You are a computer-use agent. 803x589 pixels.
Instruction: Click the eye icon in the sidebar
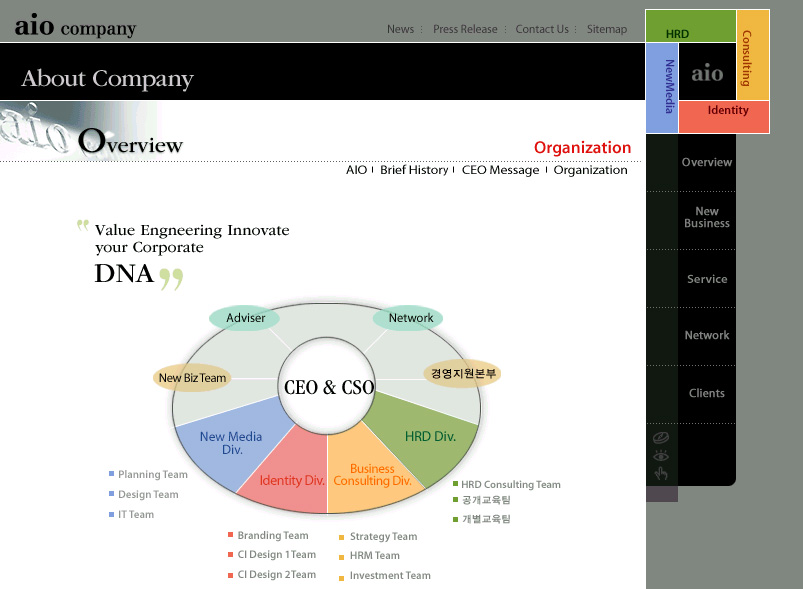point(661,455)
